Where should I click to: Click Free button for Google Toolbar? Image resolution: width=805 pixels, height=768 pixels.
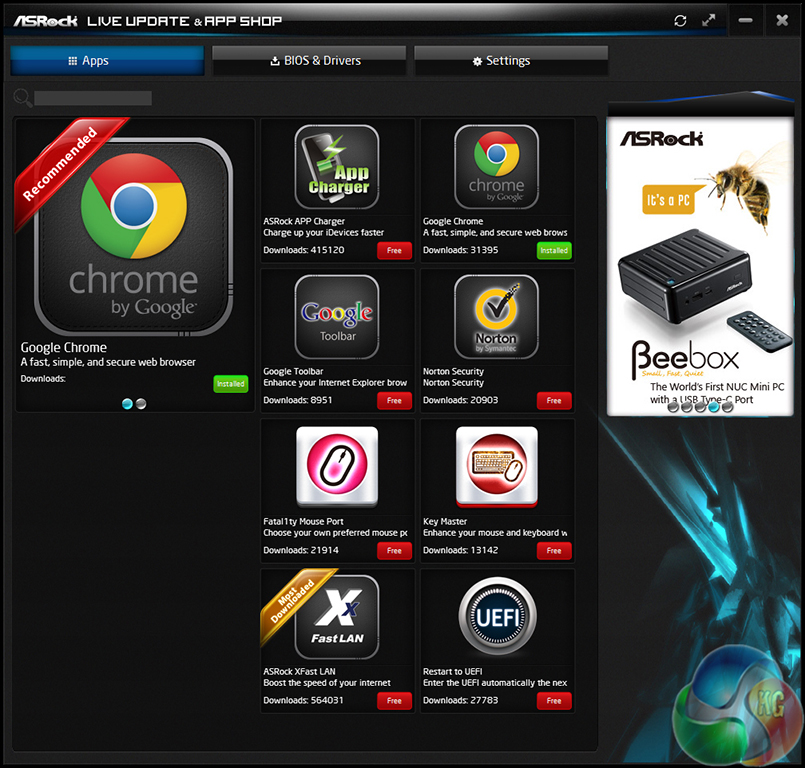click(394, 400)
